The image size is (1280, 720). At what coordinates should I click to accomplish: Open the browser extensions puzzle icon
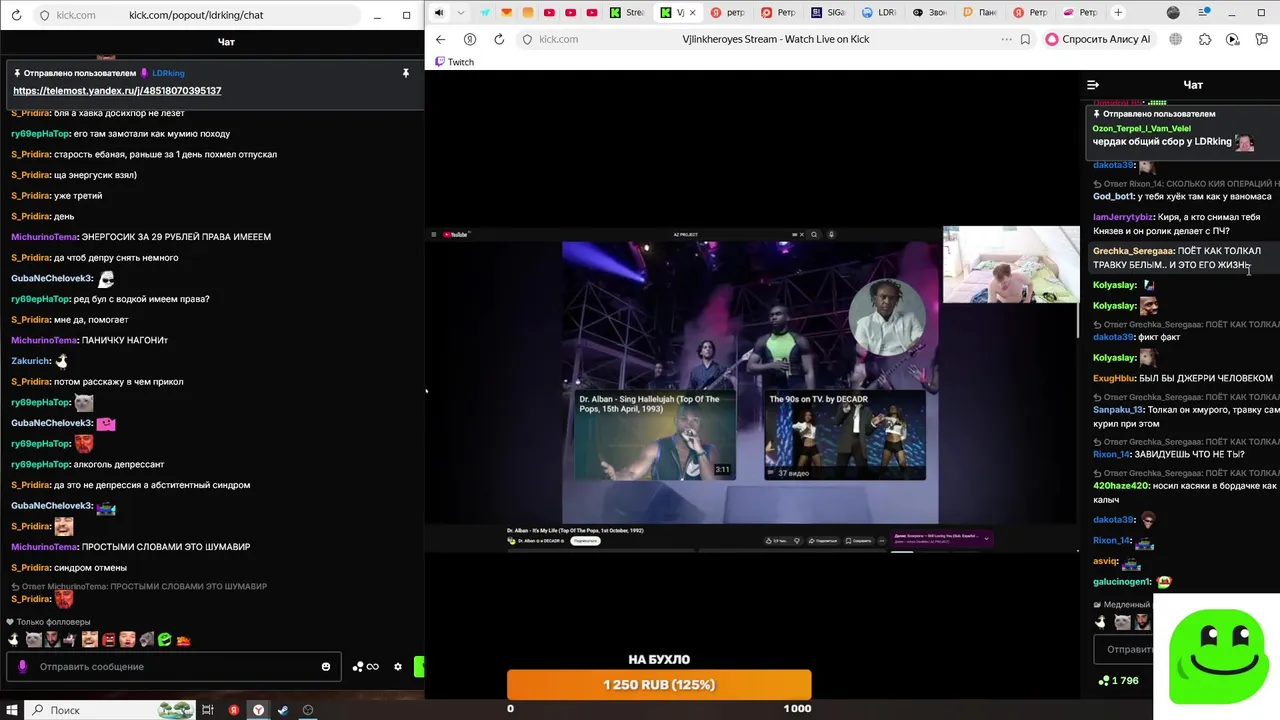coord(1204,39)
